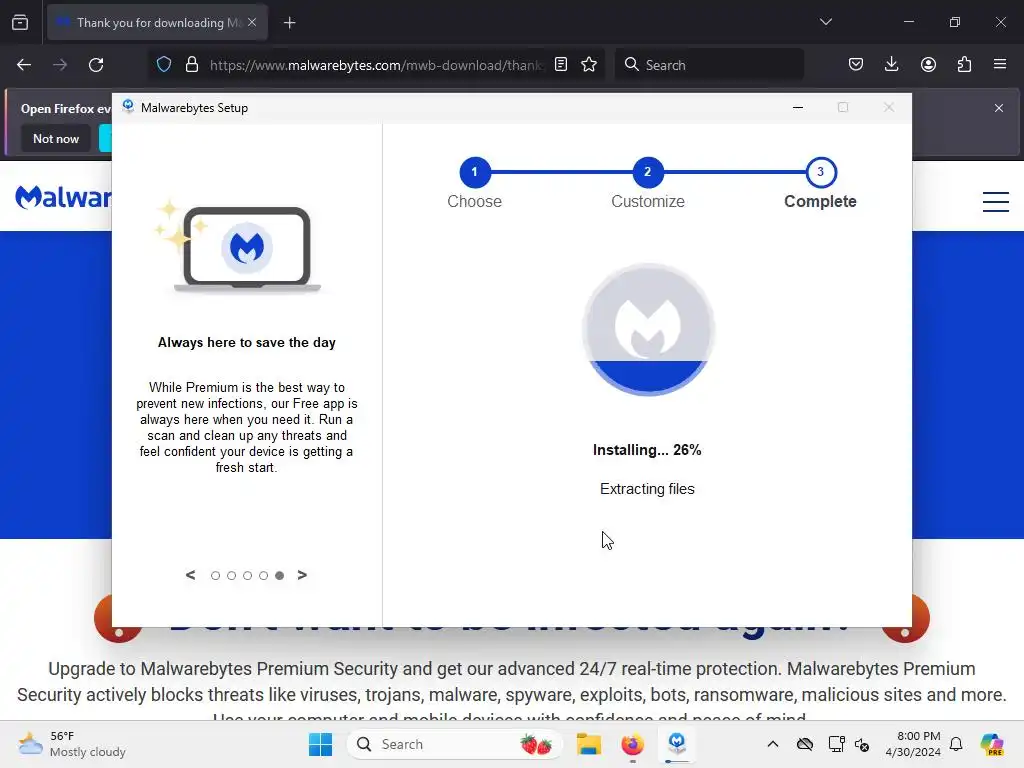Click OneDrive cloud tray icon
This screenshot has width=1024, height=768.
pyautogui.click(x=805, y=744)
